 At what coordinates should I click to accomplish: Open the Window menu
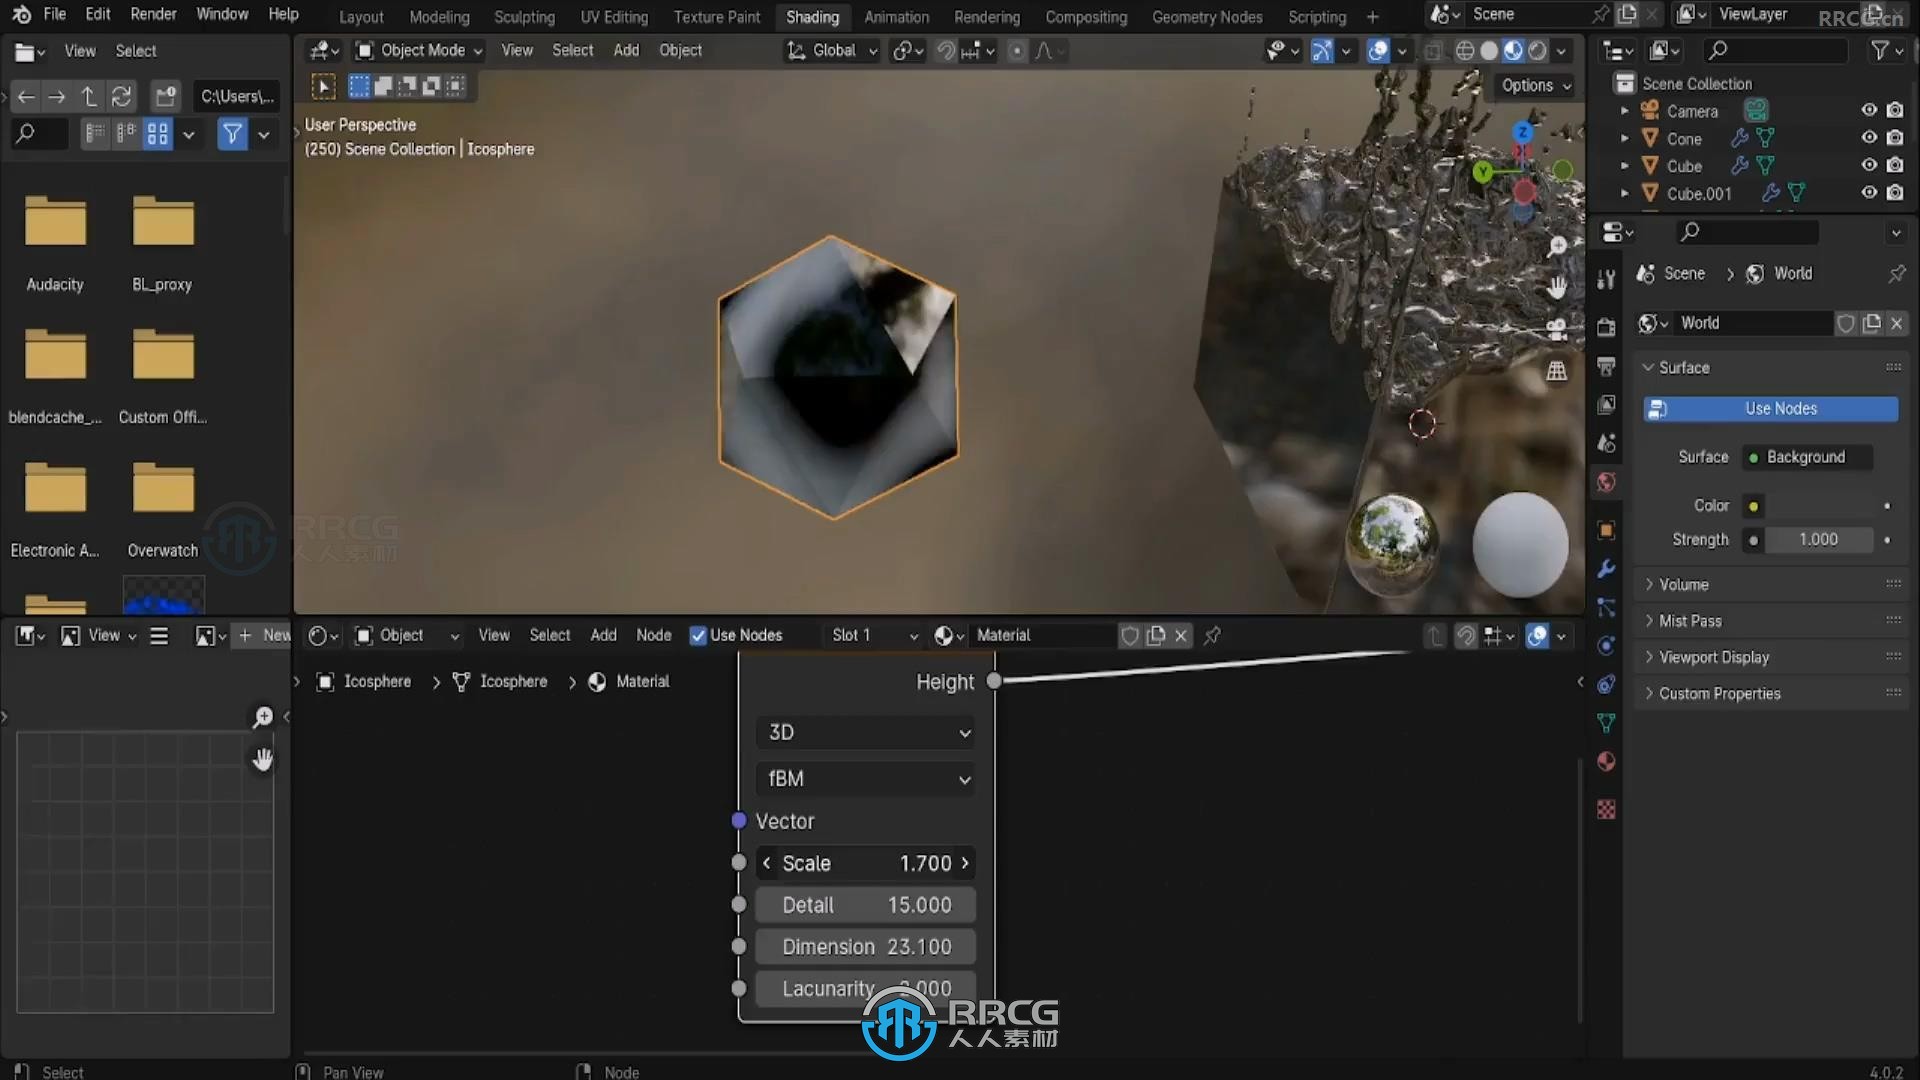(x=222, y=14)
